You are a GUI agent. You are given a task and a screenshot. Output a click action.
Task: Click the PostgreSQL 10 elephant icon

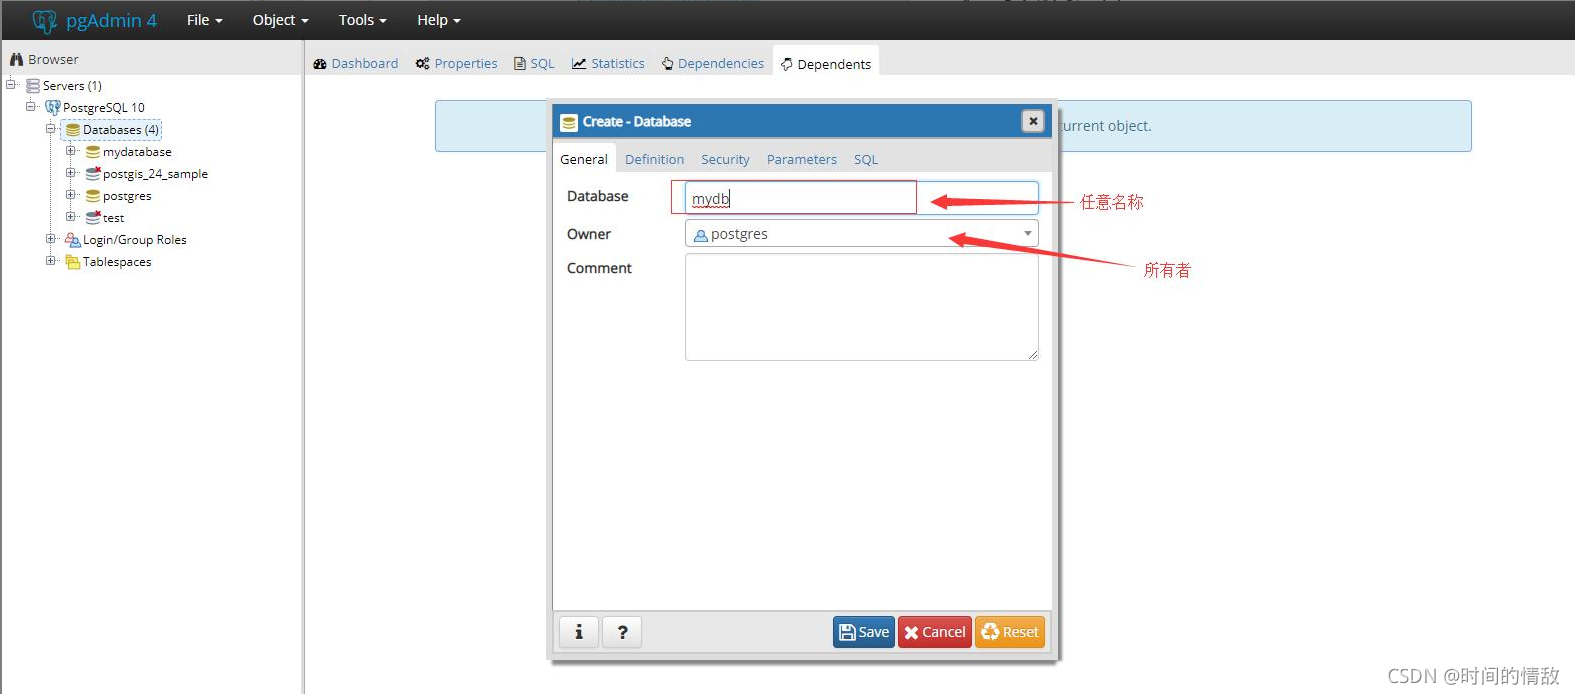pos(53,107)
